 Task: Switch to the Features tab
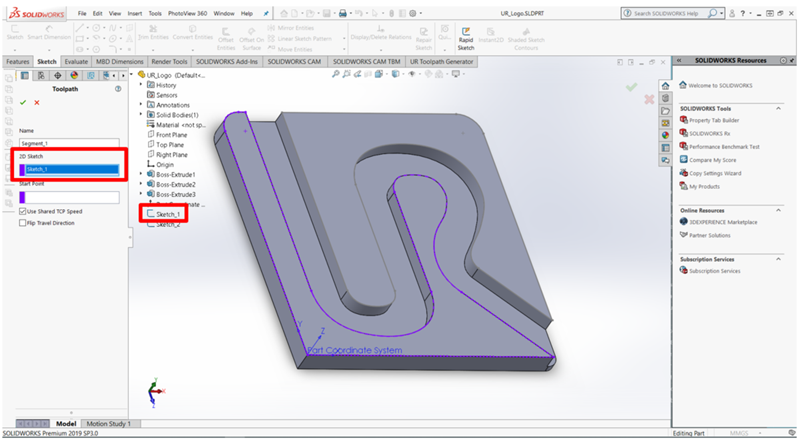[18, 62]
